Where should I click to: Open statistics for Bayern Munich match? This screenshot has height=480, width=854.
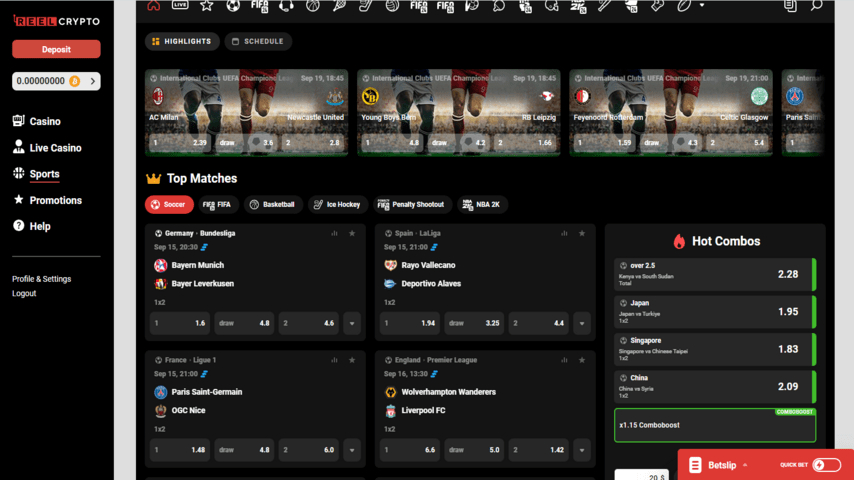point(334,233)
